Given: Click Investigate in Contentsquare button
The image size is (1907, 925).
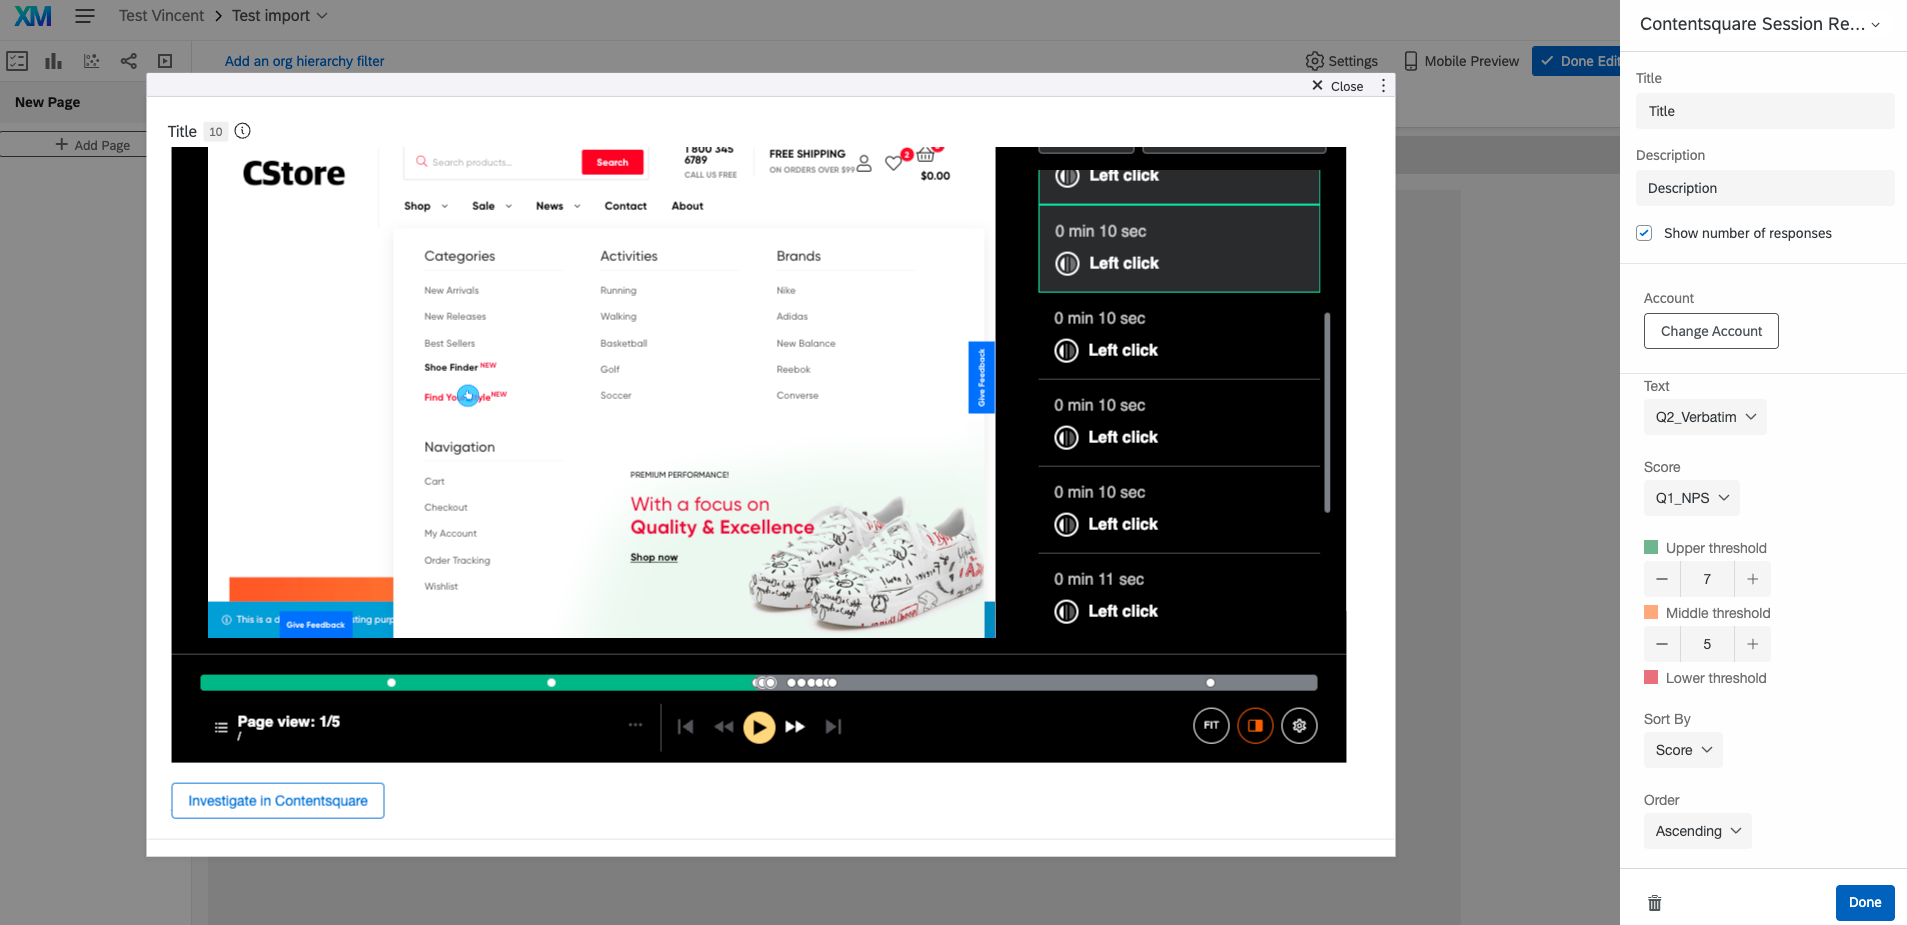Looking at the screenshot, I should tap(278, 801).
